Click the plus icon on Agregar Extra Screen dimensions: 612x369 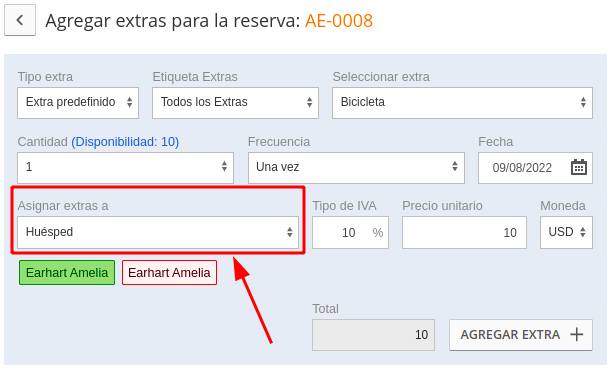click(x=576, y=334)
